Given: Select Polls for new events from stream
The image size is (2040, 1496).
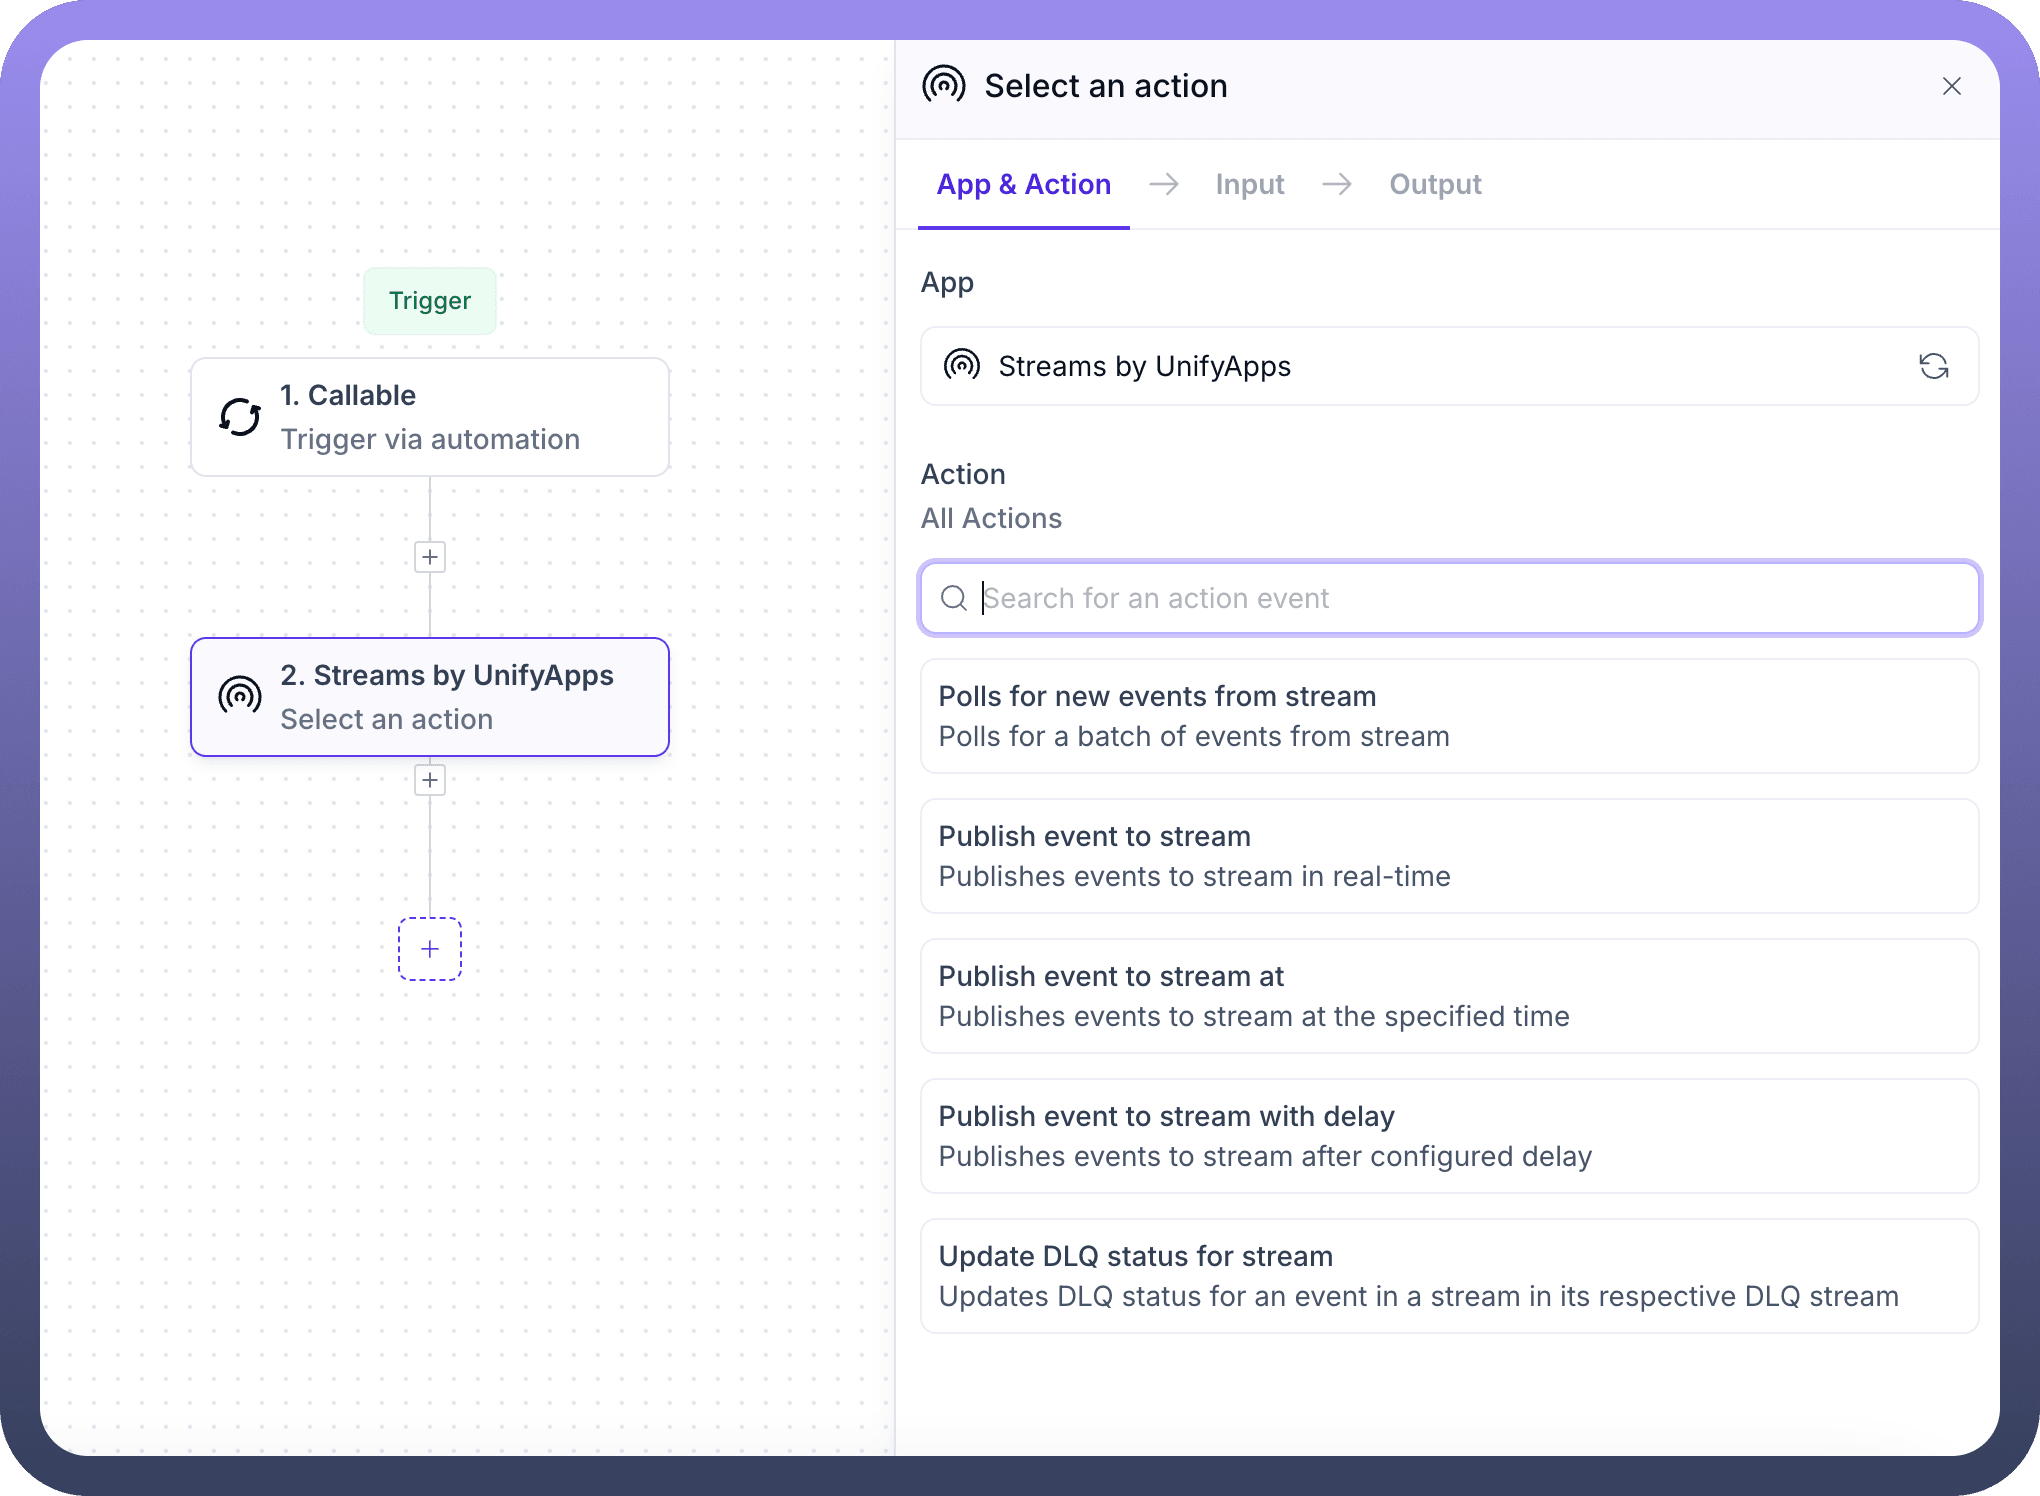Looking at the screenshot, I should (x=1448, y=716).
